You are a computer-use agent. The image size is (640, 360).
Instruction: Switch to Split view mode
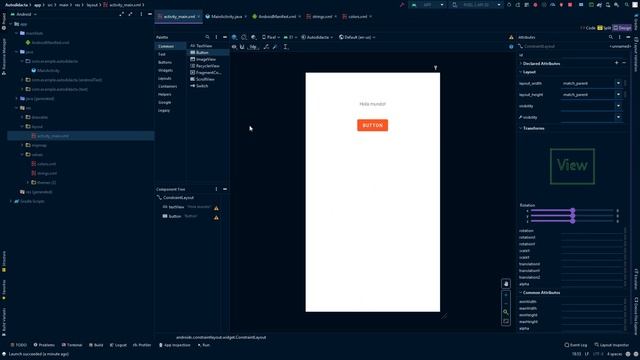[x=605, y=28]
